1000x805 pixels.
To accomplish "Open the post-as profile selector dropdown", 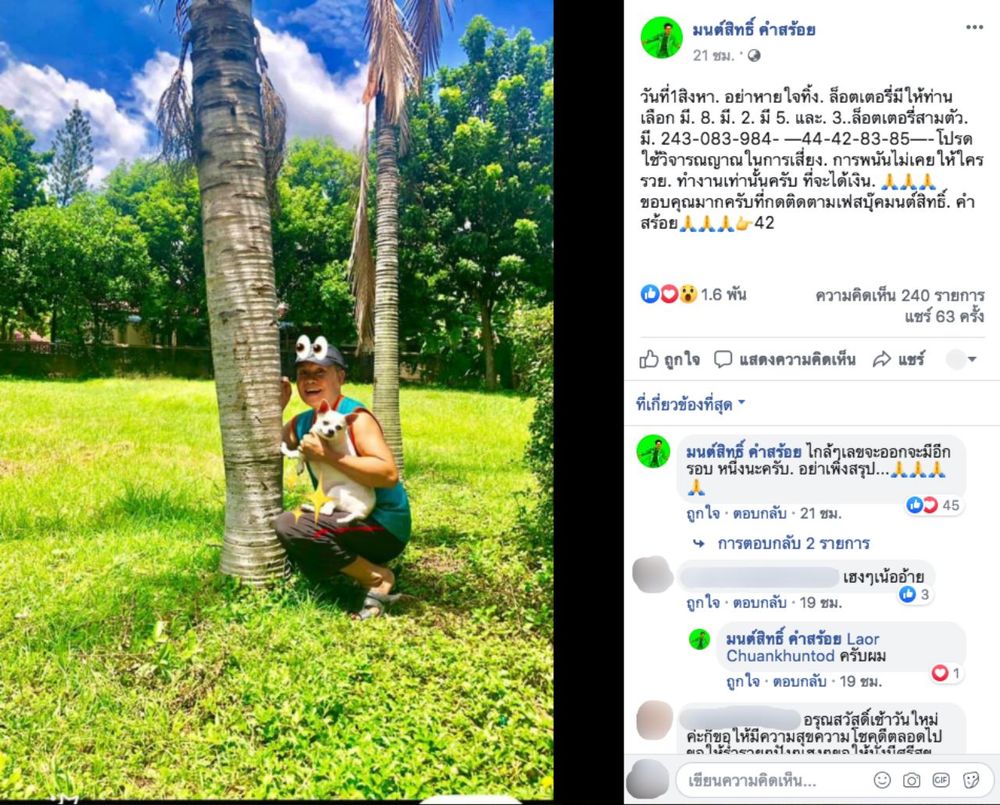I will point(961,360).
